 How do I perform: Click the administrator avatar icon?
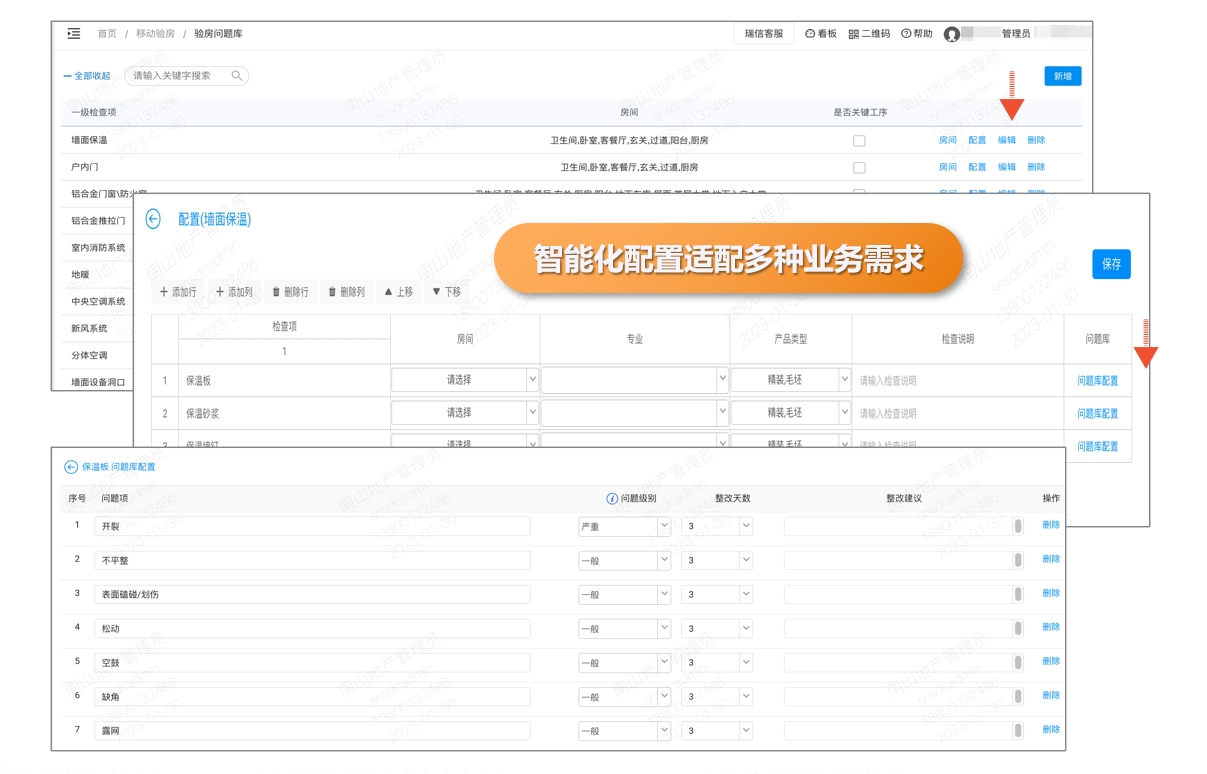tap(952, 34)
